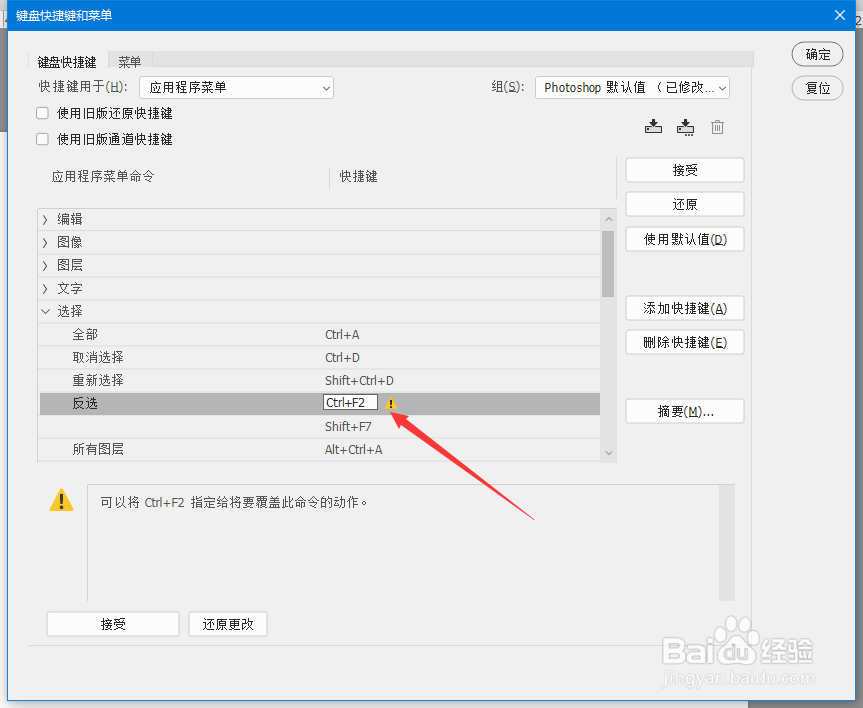Click warning icon beside the Ctrl+F2 shortcut
The image size is (863, 708).
(390, 404)
